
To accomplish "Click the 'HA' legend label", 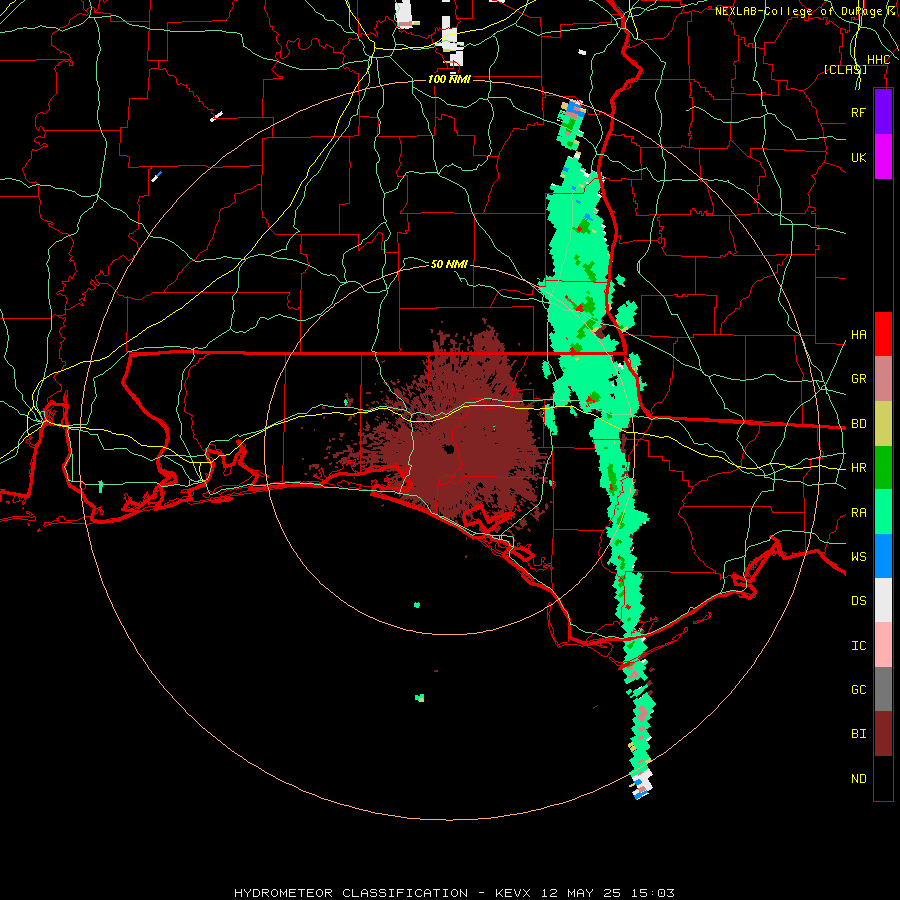I will pyautogui.click(x=858, y=335).
